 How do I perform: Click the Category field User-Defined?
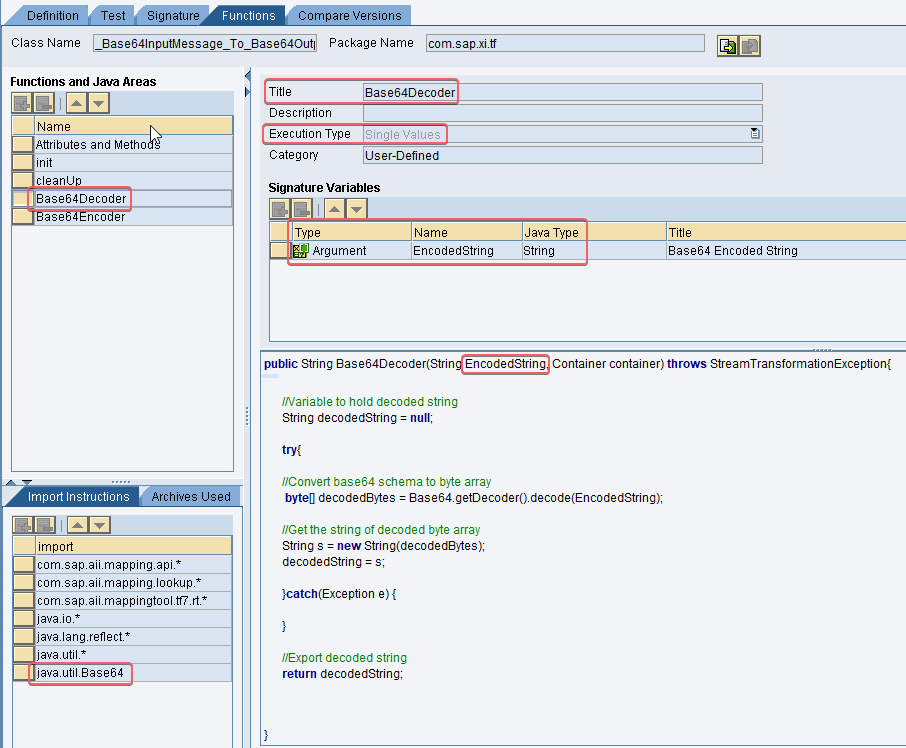pyautogui.click(x=563, y=155)
